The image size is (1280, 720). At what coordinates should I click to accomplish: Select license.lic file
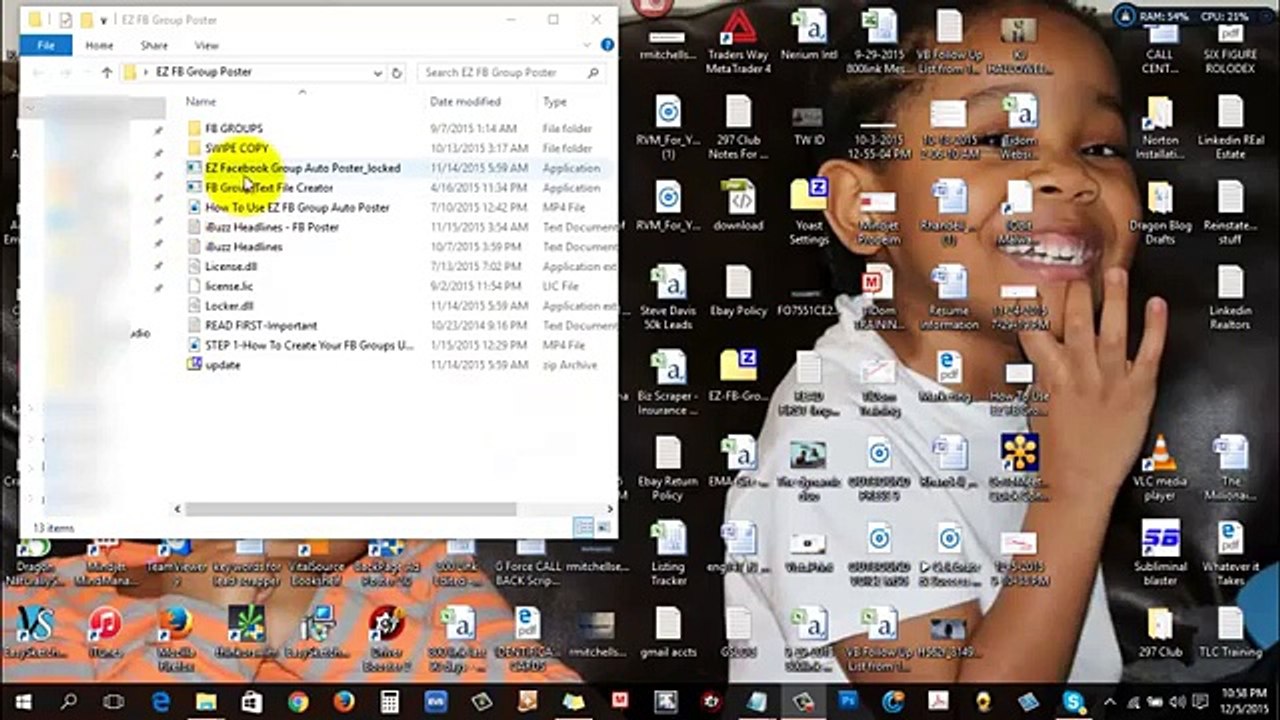[x=229, y=286]
